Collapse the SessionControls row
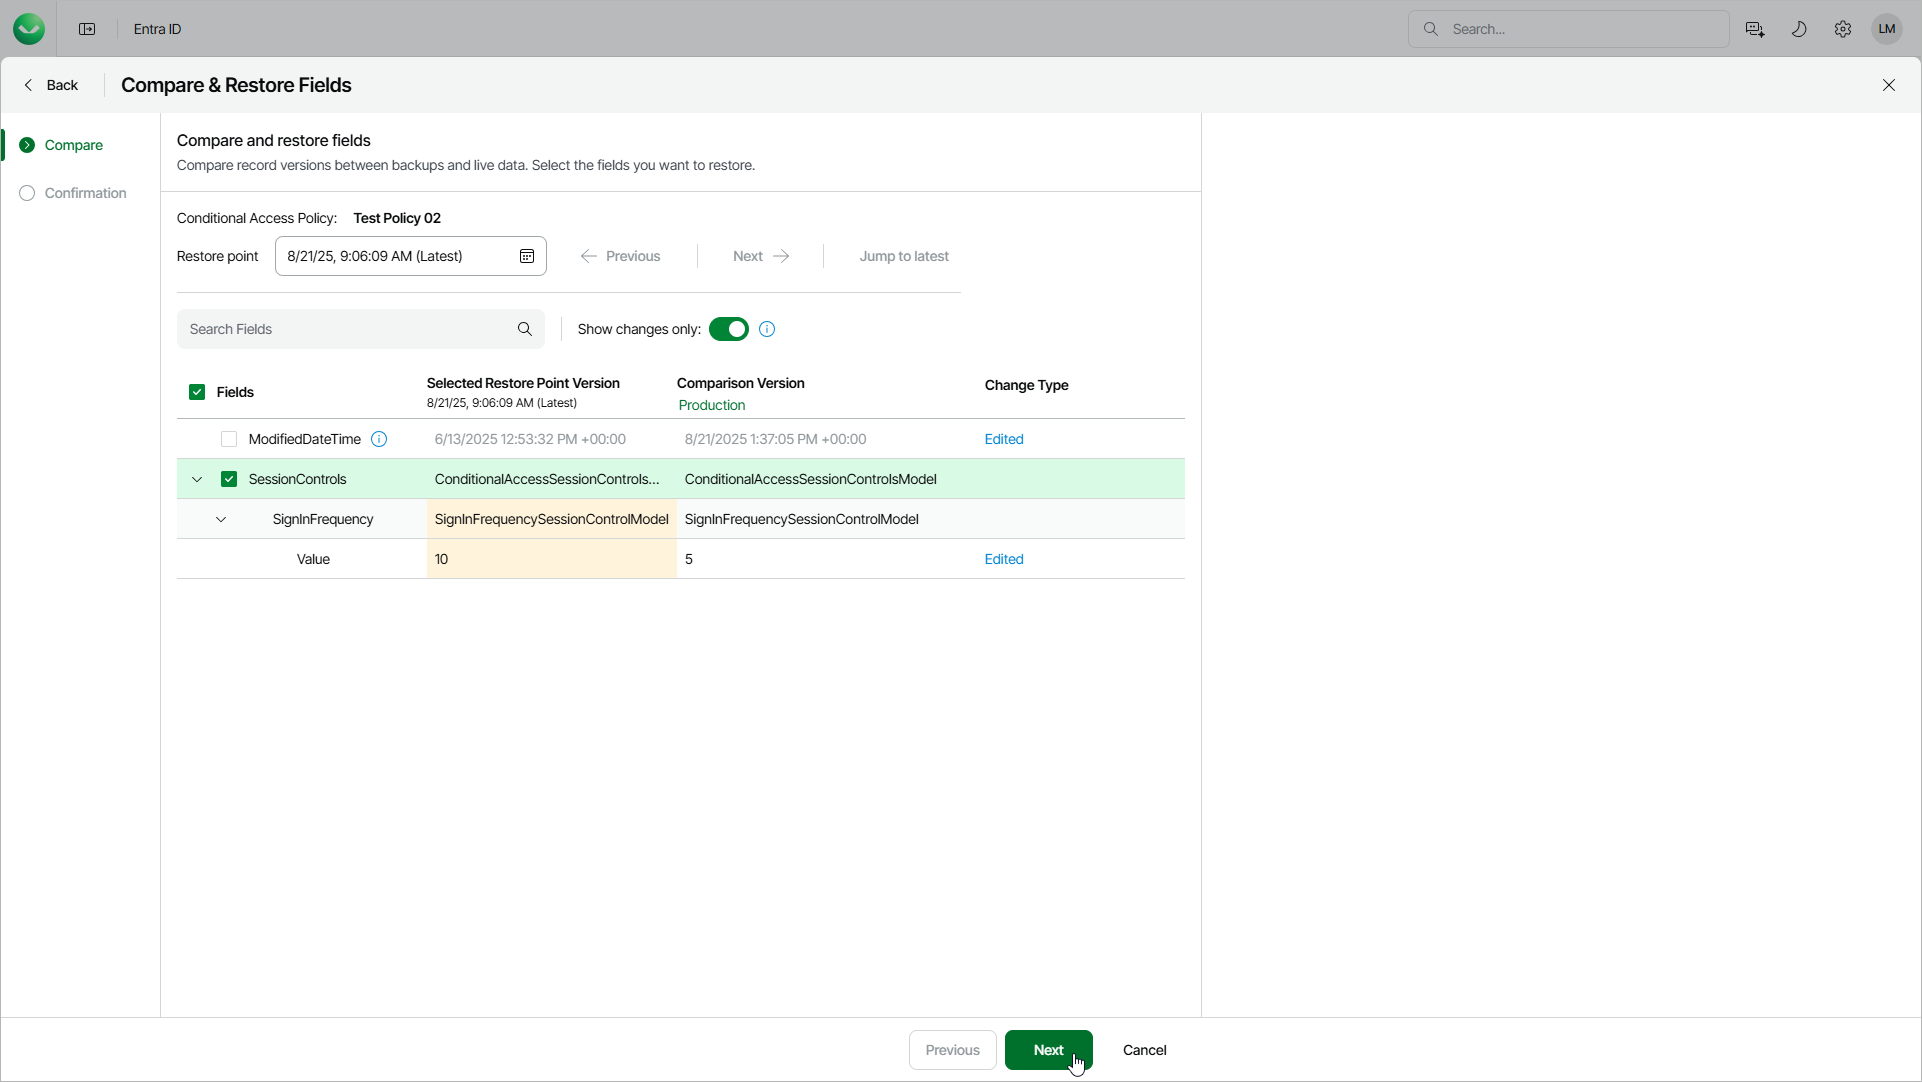Image resolution: width=1922 pixels, height=1082 pixels. tap(197, 479)
